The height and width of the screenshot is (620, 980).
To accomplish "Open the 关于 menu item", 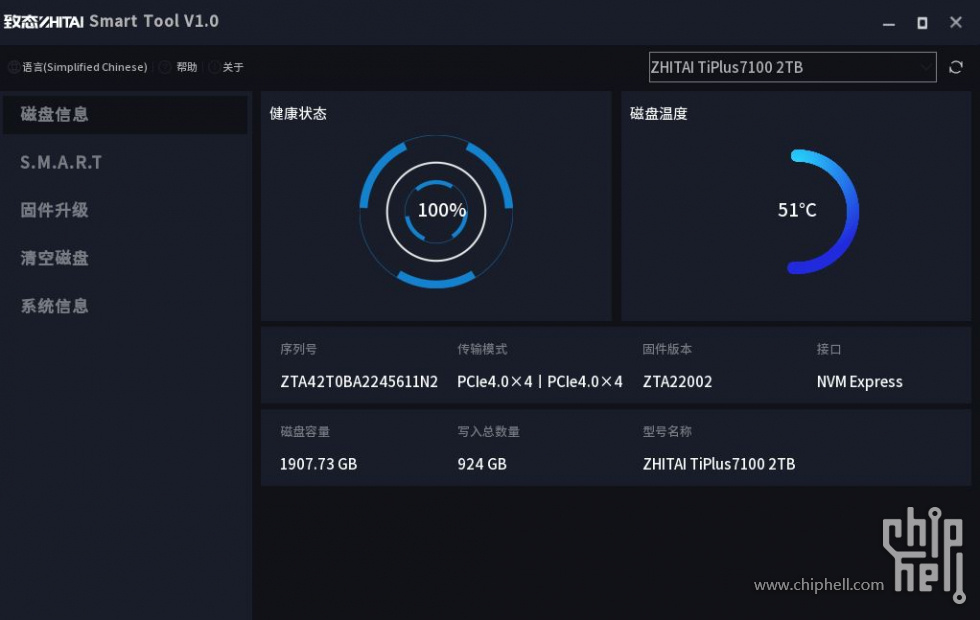I will tap(233, 67).
